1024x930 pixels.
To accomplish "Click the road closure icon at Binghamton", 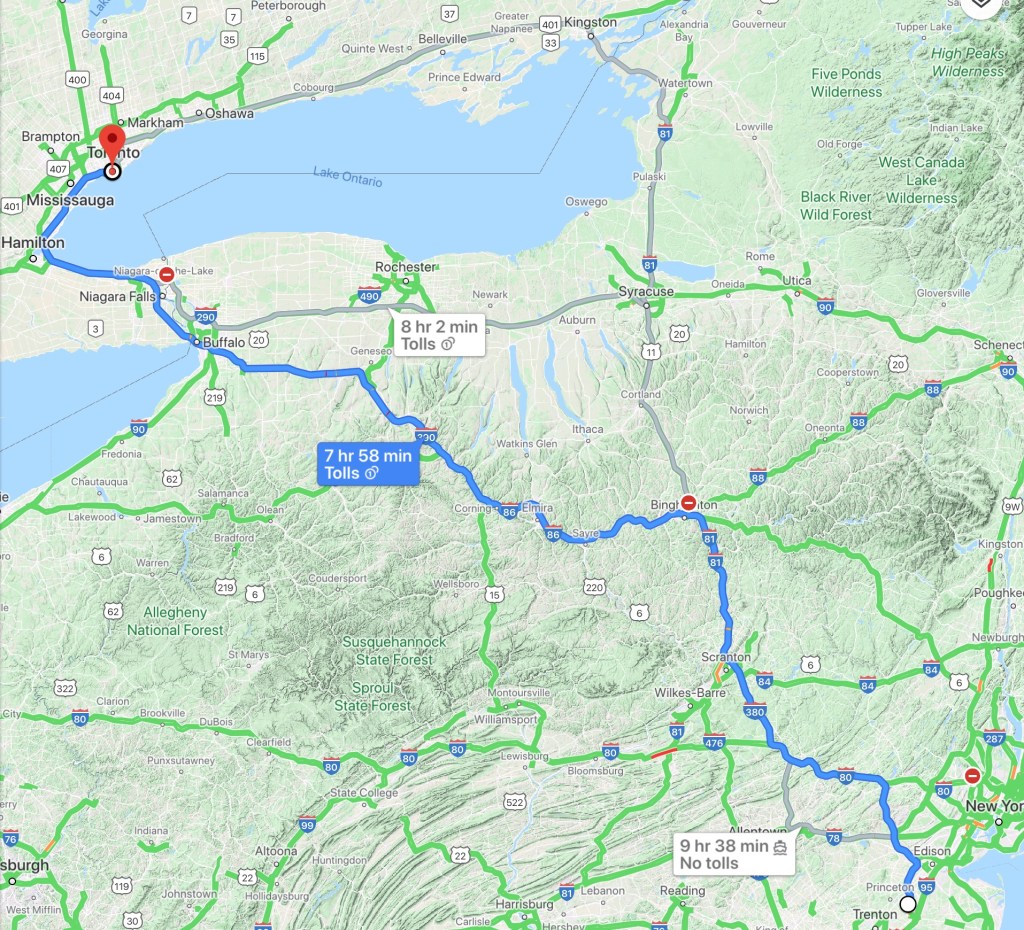I will (x=688, y=502).
